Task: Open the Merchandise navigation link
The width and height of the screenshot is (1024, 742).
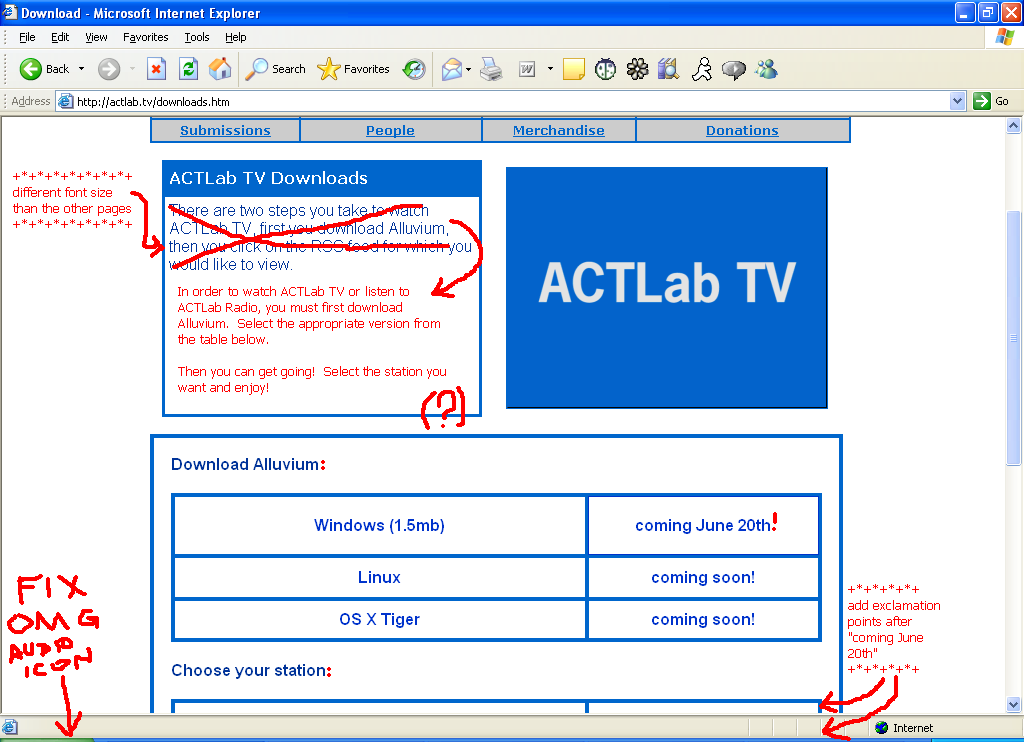Action: pyautogui.click(x=558, y=130)
